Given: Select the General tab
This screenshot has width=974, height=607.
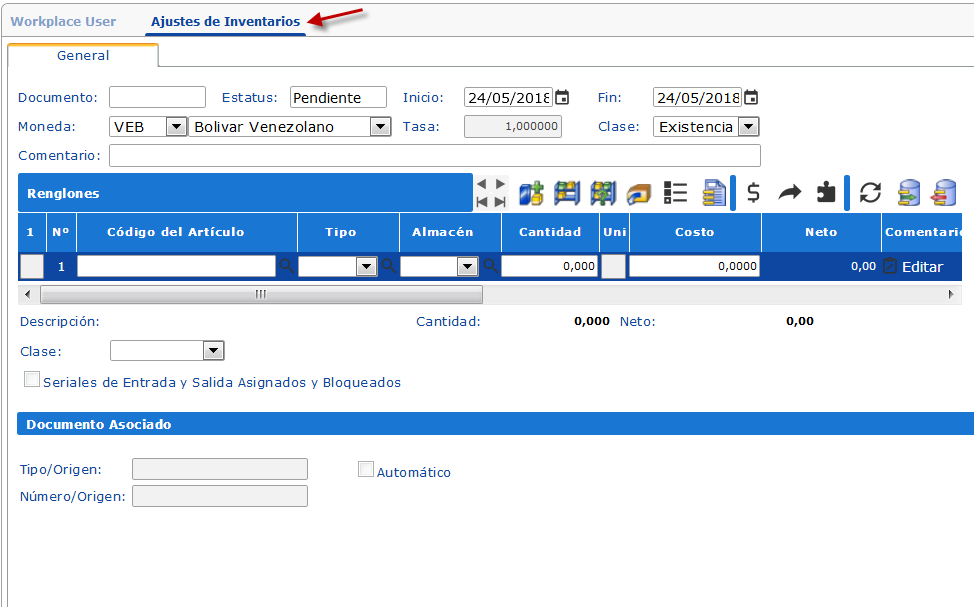Looking at the screenshot, I should pos(82,56).
